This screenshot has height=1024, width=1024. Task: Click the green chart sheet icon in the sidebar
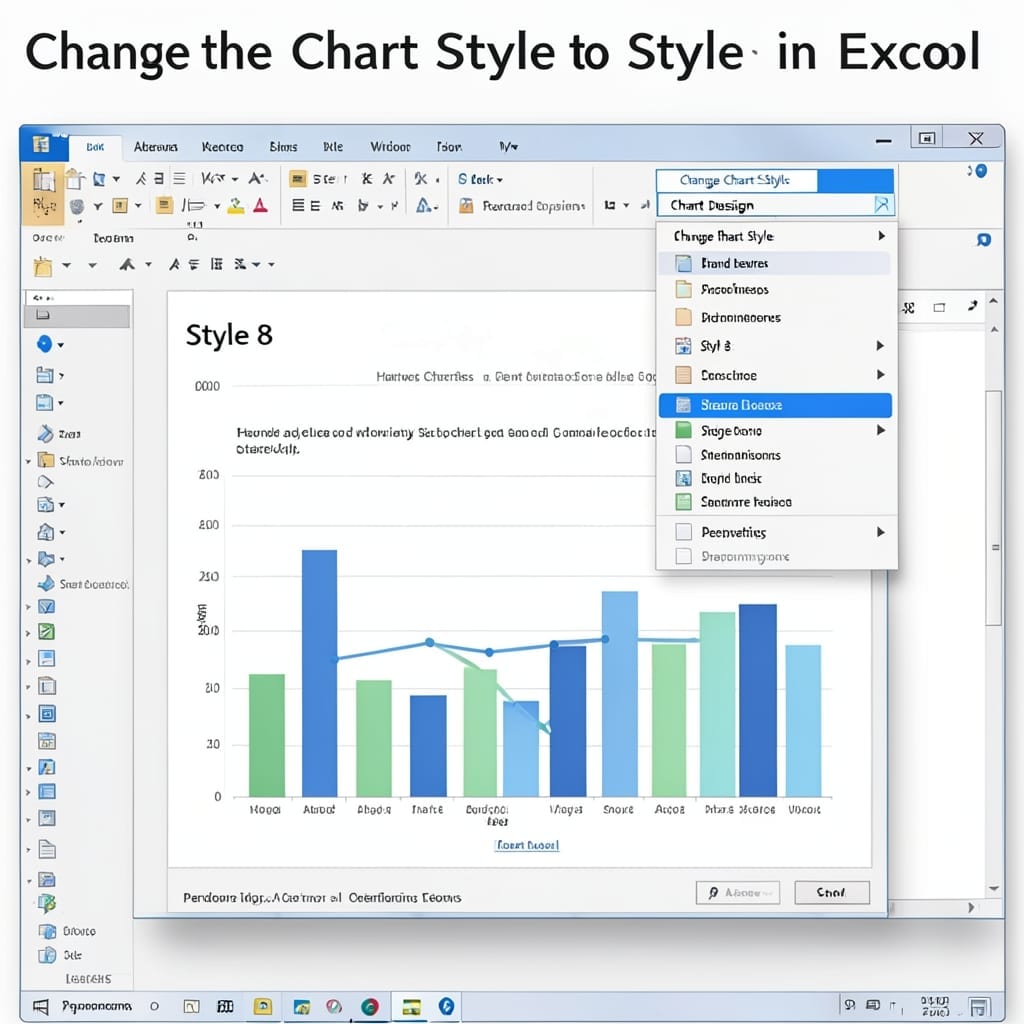pos(46,632)
